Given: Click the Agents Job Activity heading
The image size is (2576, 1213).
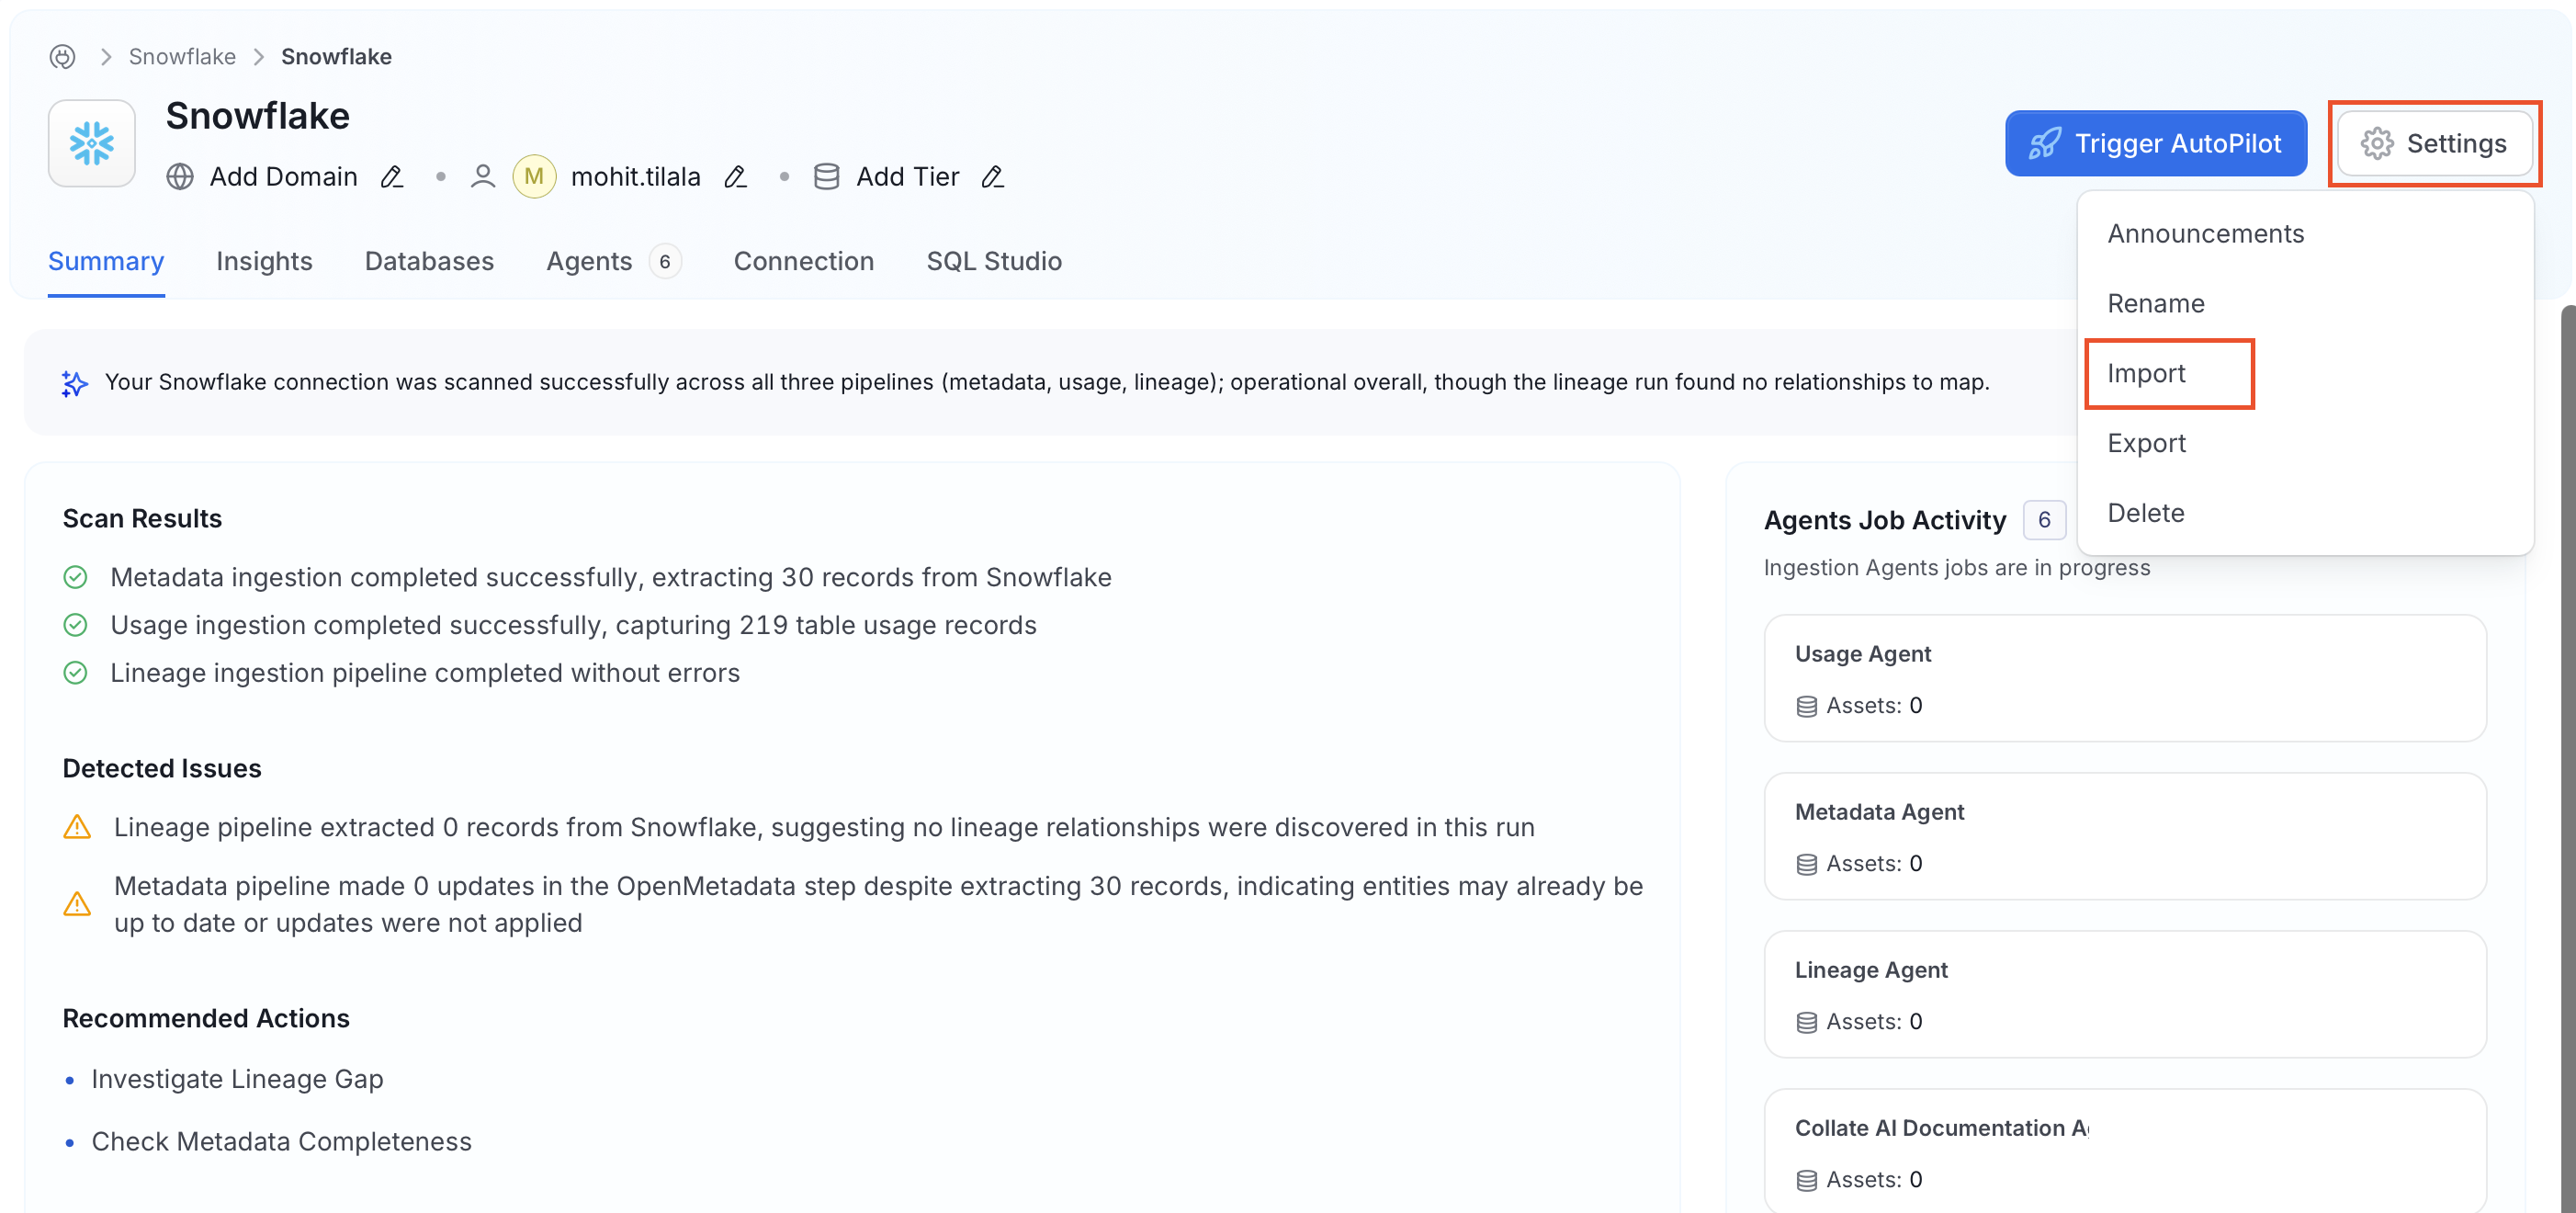Looking at the screenshot, I should (1885, 520).
